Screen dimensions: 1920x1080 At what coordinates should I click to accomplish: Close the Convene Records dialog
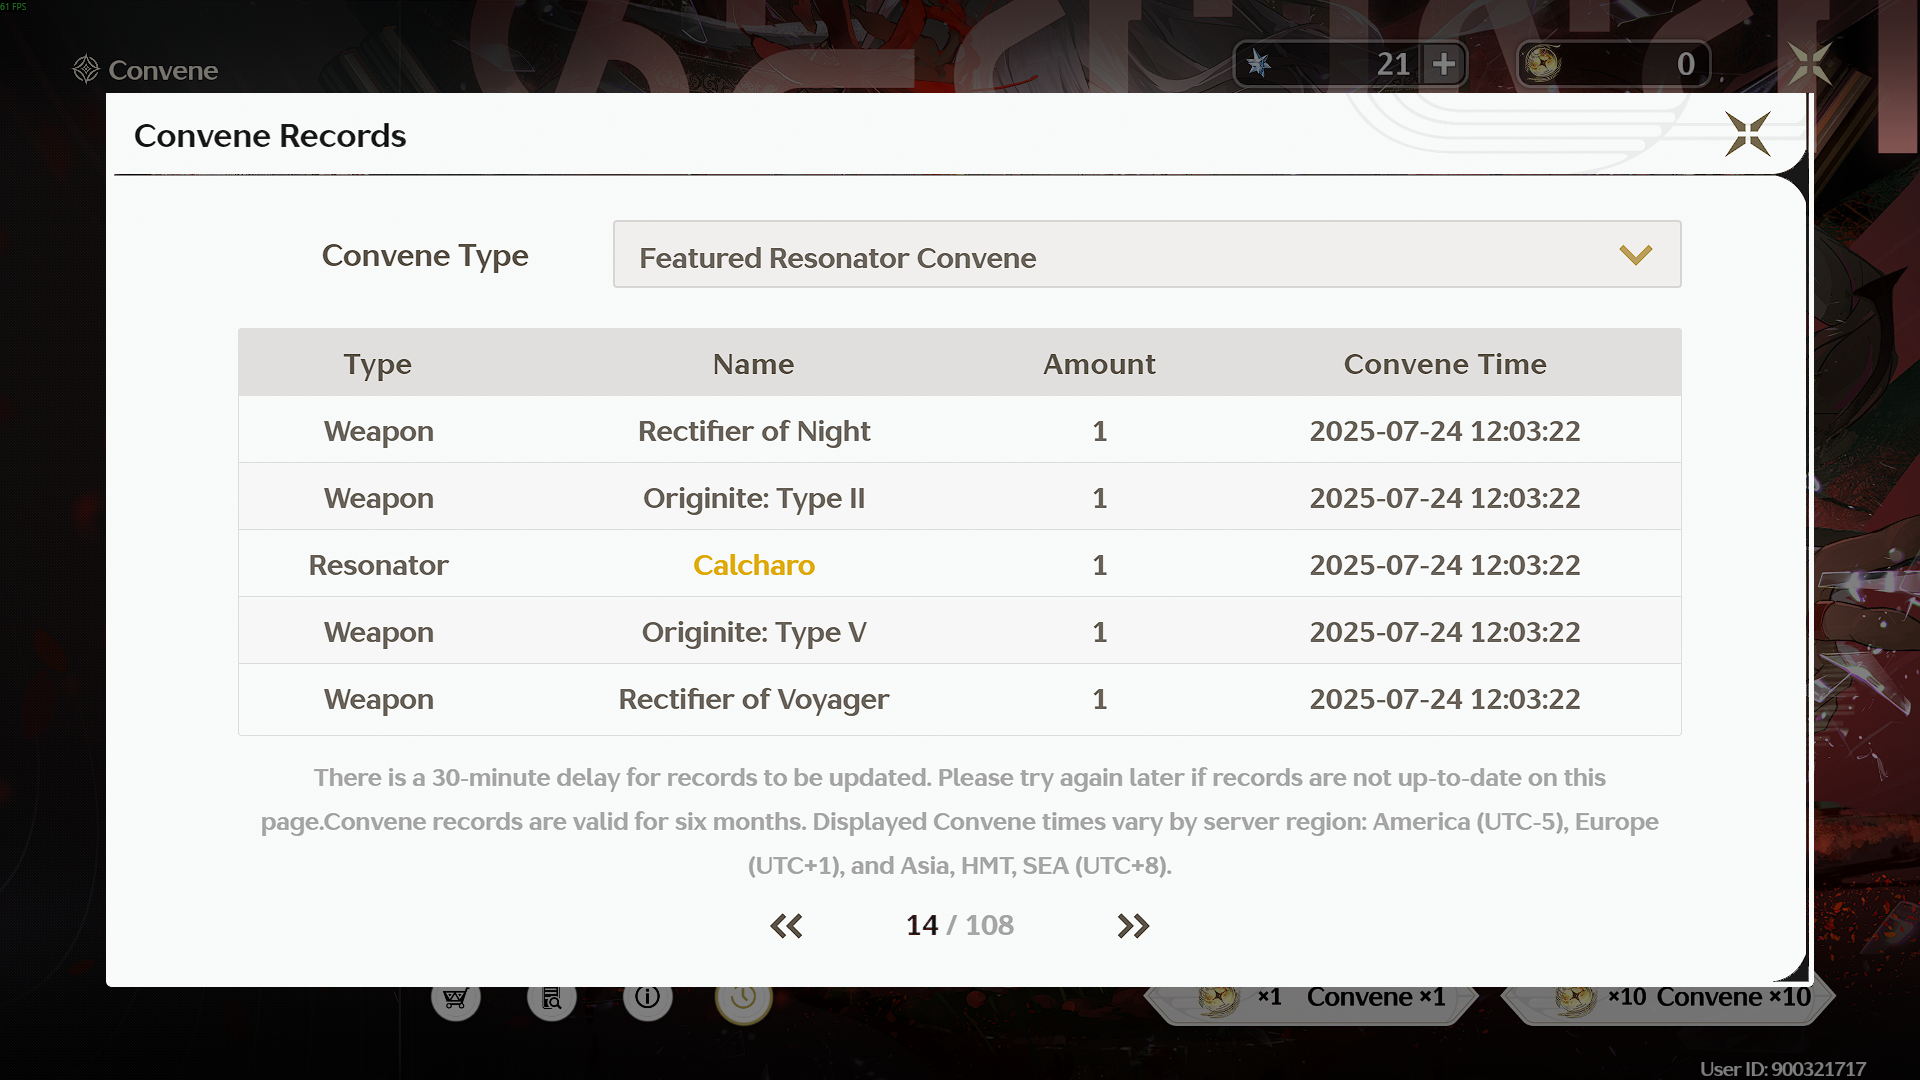[1748, 134]
